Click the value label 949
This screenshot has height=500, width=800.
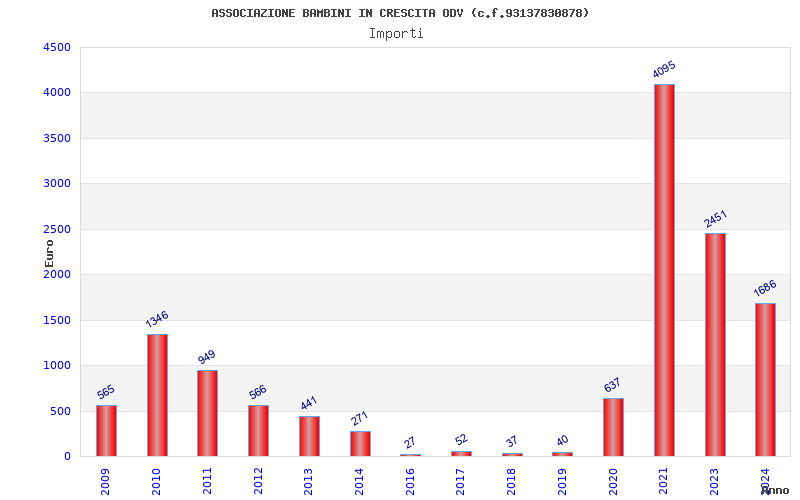click(207, 357)
